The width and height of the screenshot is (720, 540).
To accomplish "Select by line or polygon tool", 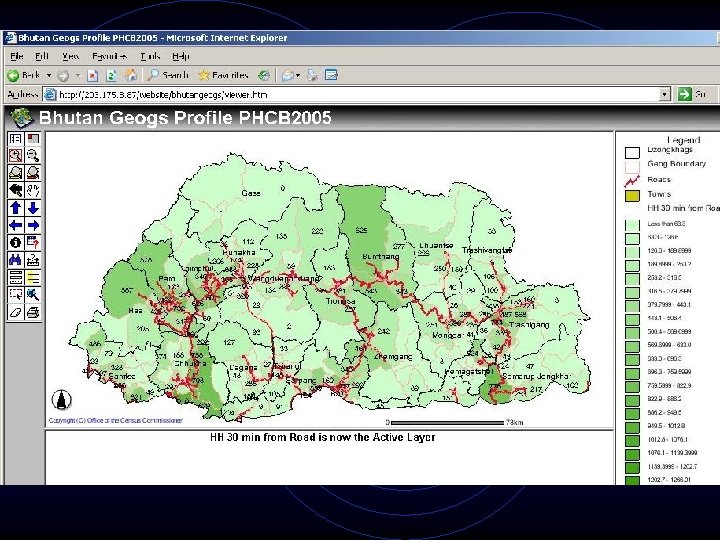I will click(x=33, y=295).
